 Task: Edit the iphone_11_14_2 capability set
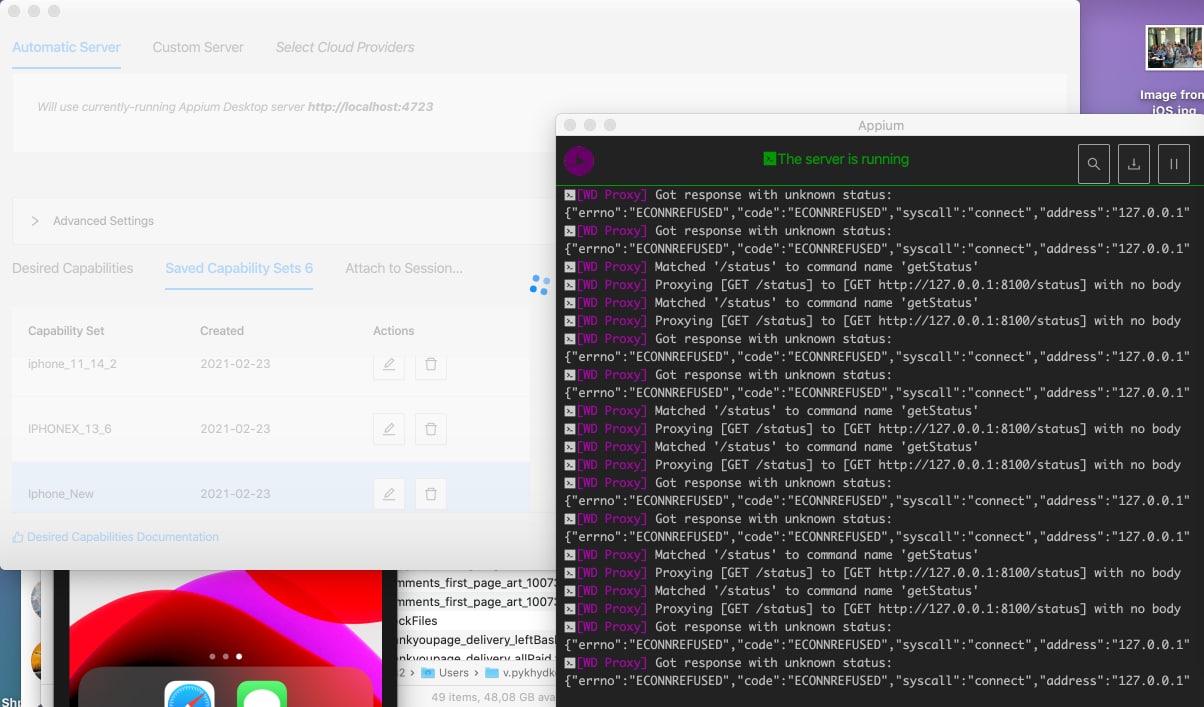tap(389, 364)
